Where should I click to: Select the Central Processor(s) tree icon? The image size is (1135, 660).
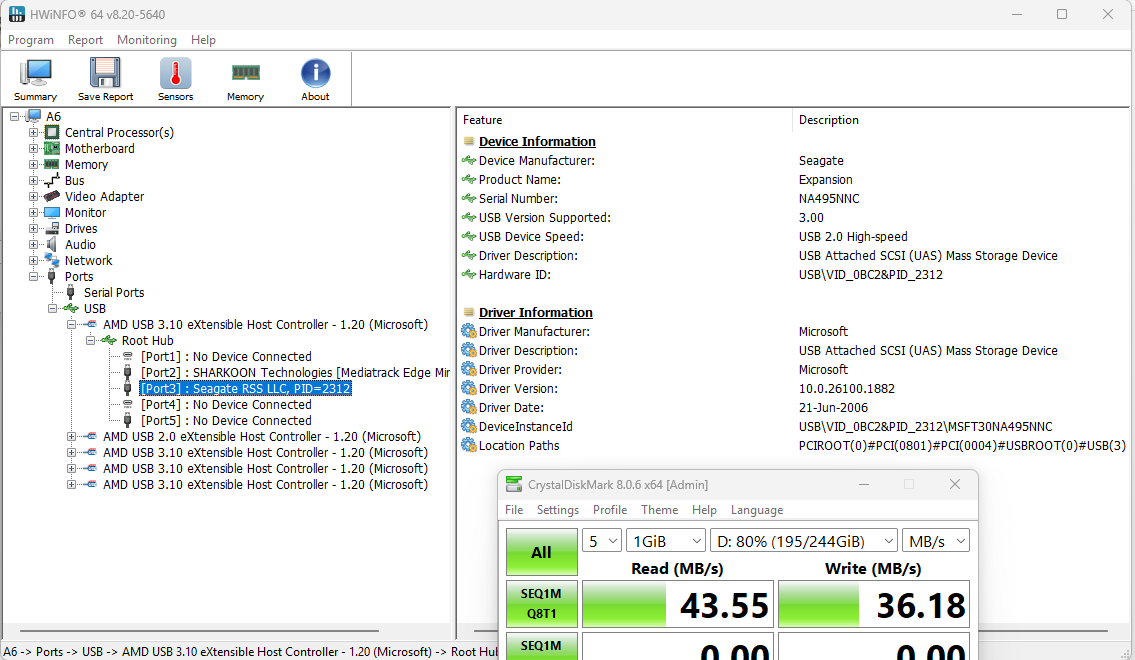point(52,132)
